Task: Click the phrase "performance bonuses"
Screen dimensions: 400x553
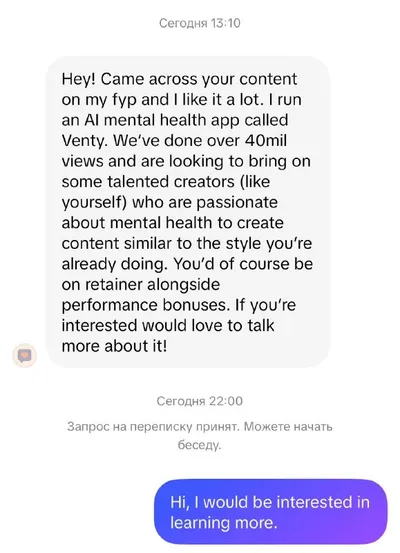Action: [145, 305]
